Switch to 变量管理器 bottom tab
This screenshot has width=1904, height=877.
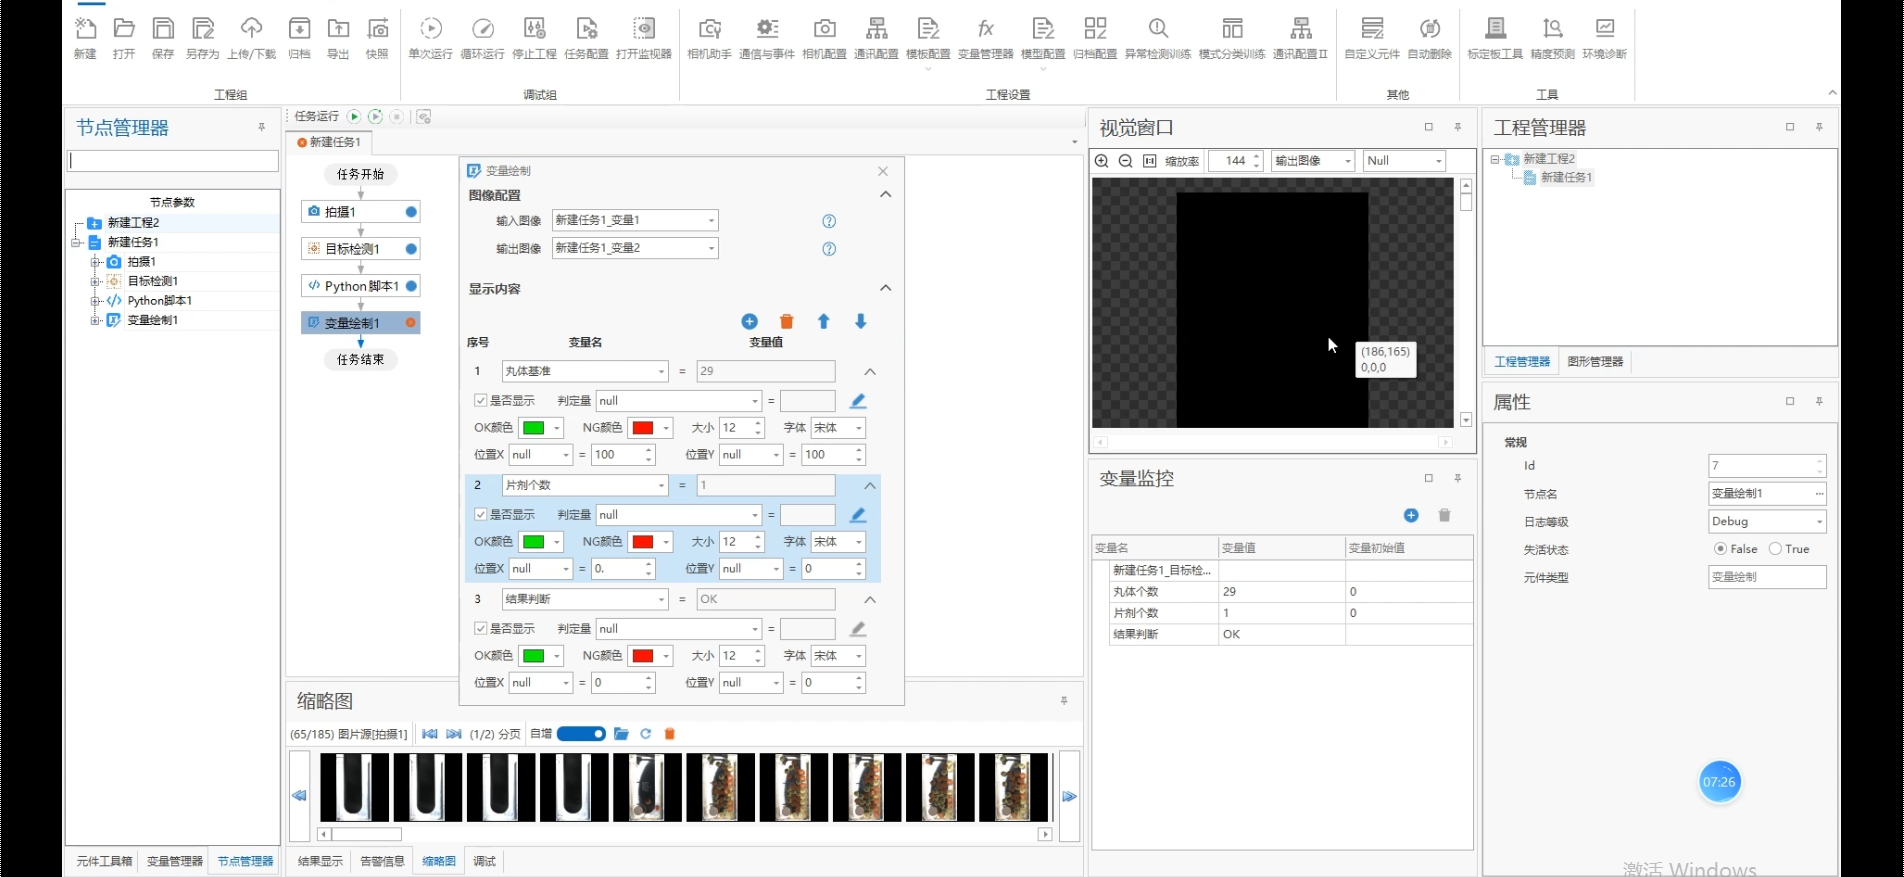174,861
